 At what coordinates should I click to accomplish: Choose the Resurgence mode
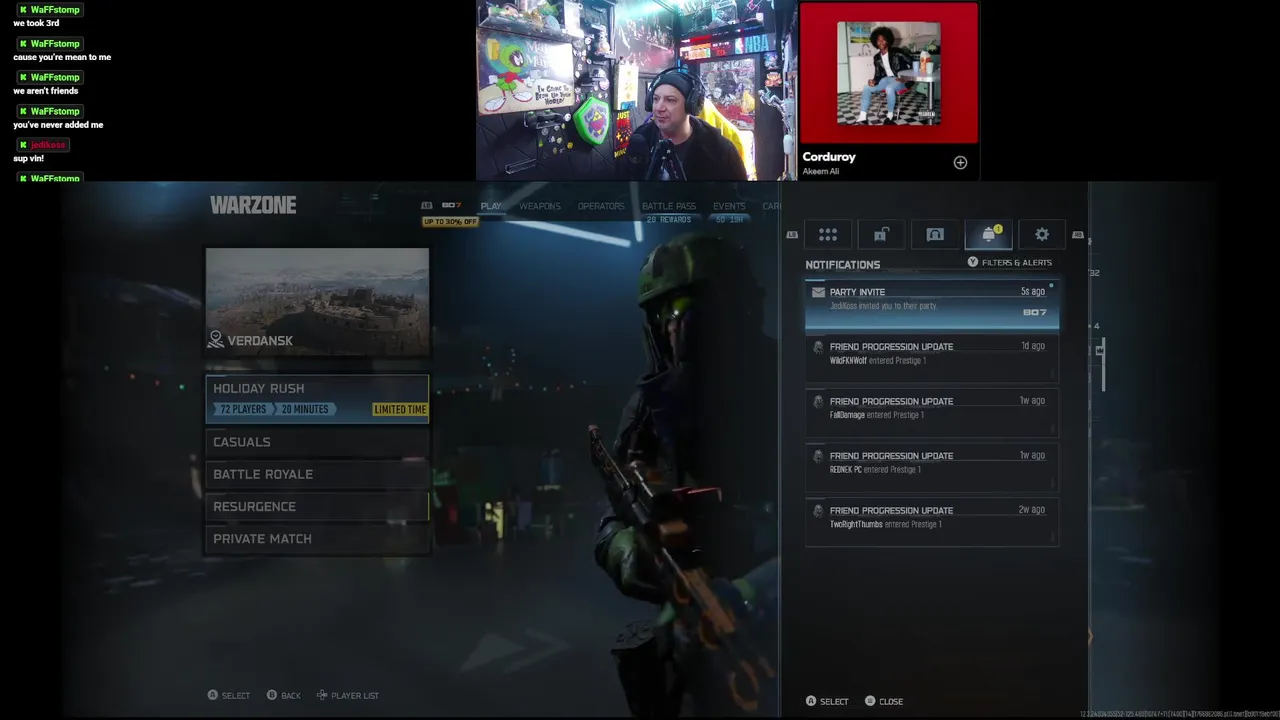pos(317,506)
